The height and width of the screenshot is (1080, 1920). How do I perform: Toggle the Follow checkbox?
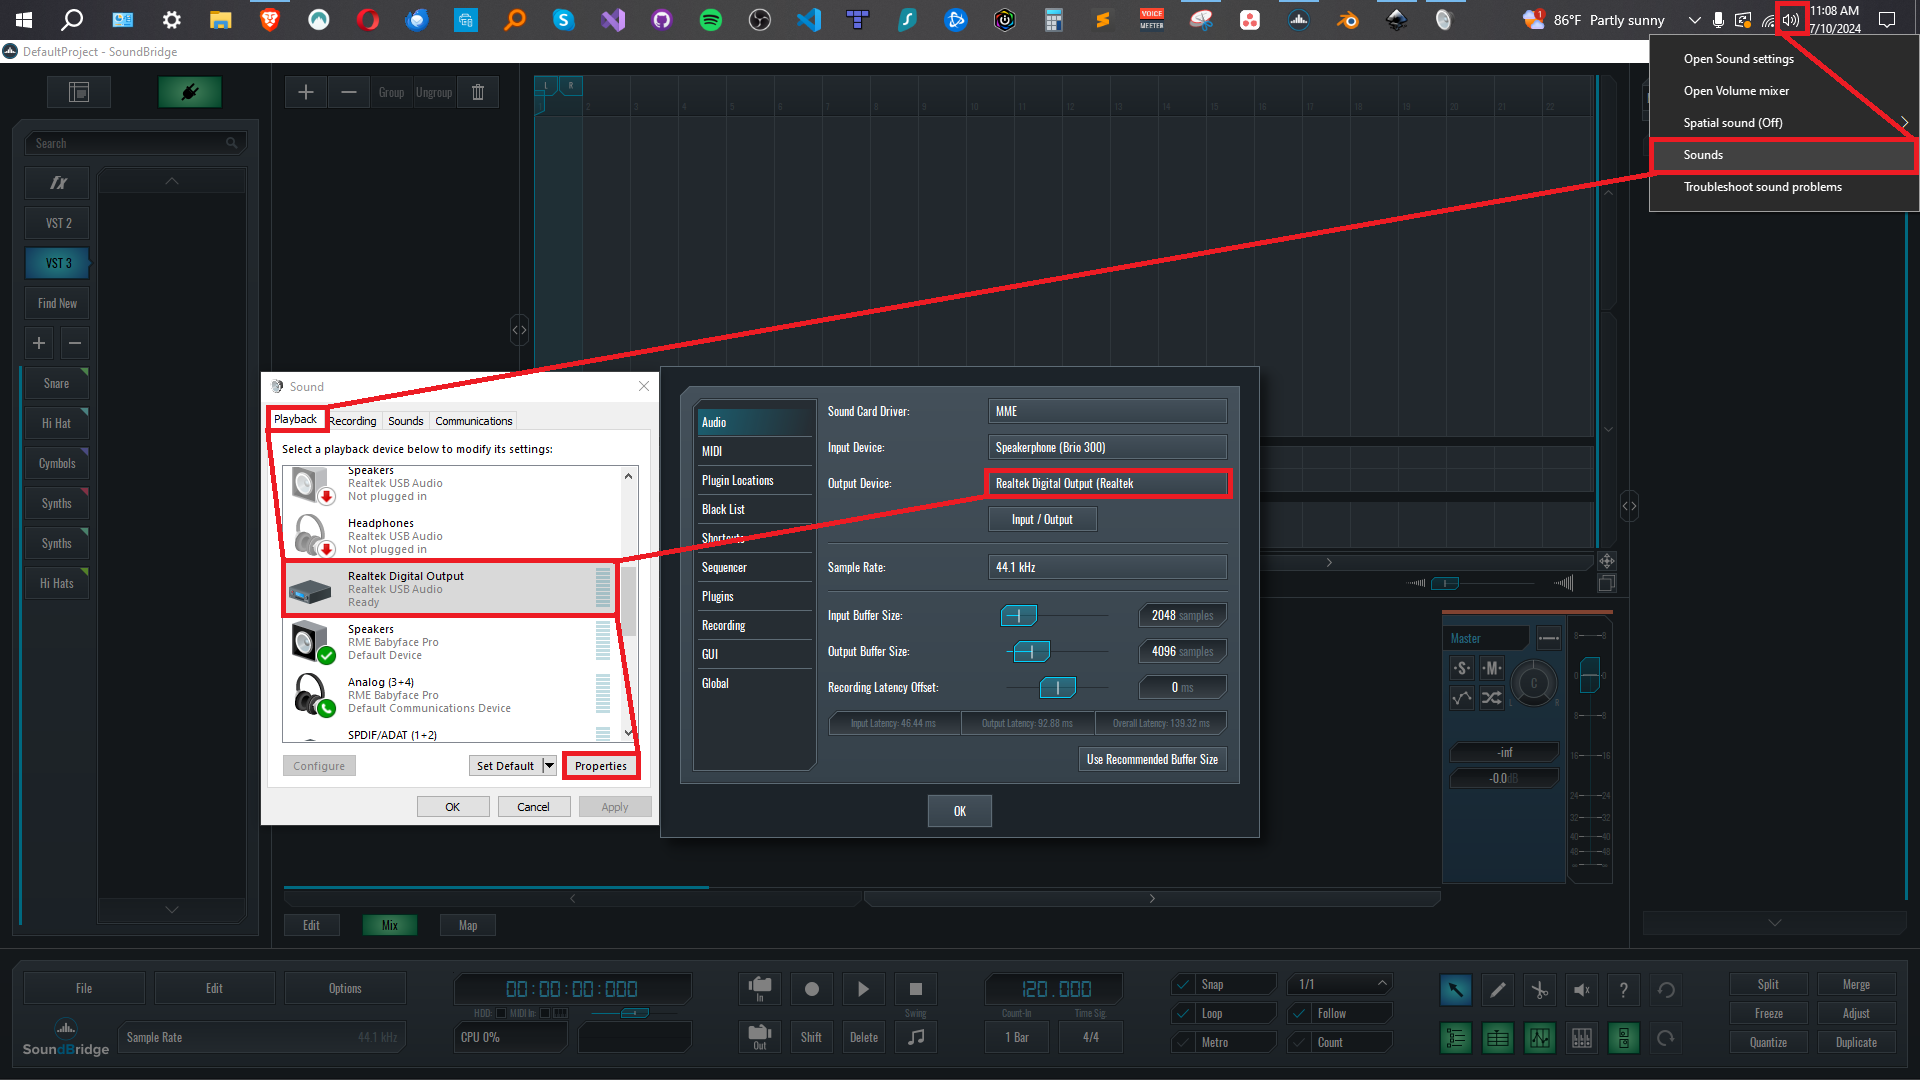pos(1299,1013)
